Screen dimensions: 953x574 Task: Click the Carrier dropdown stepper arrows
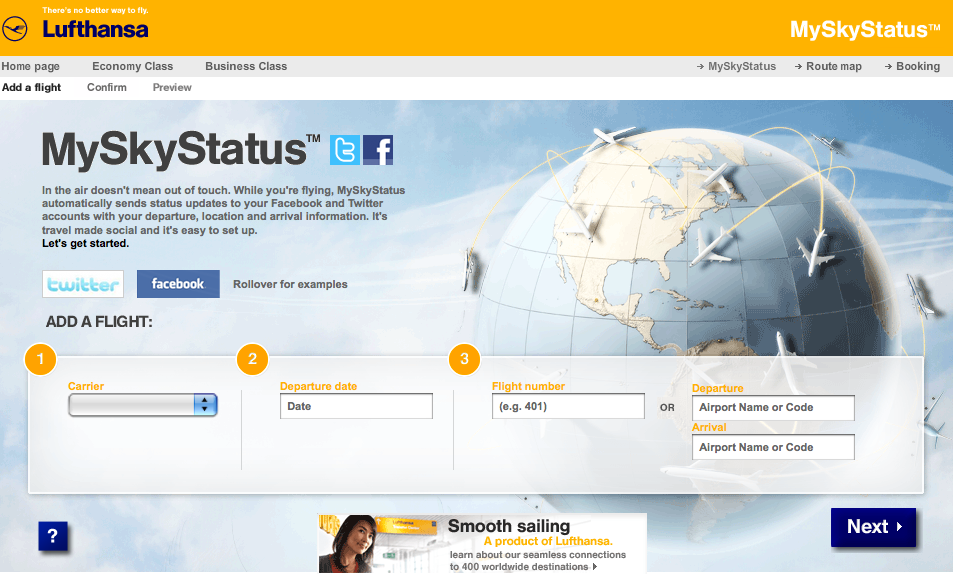(205, 405)
